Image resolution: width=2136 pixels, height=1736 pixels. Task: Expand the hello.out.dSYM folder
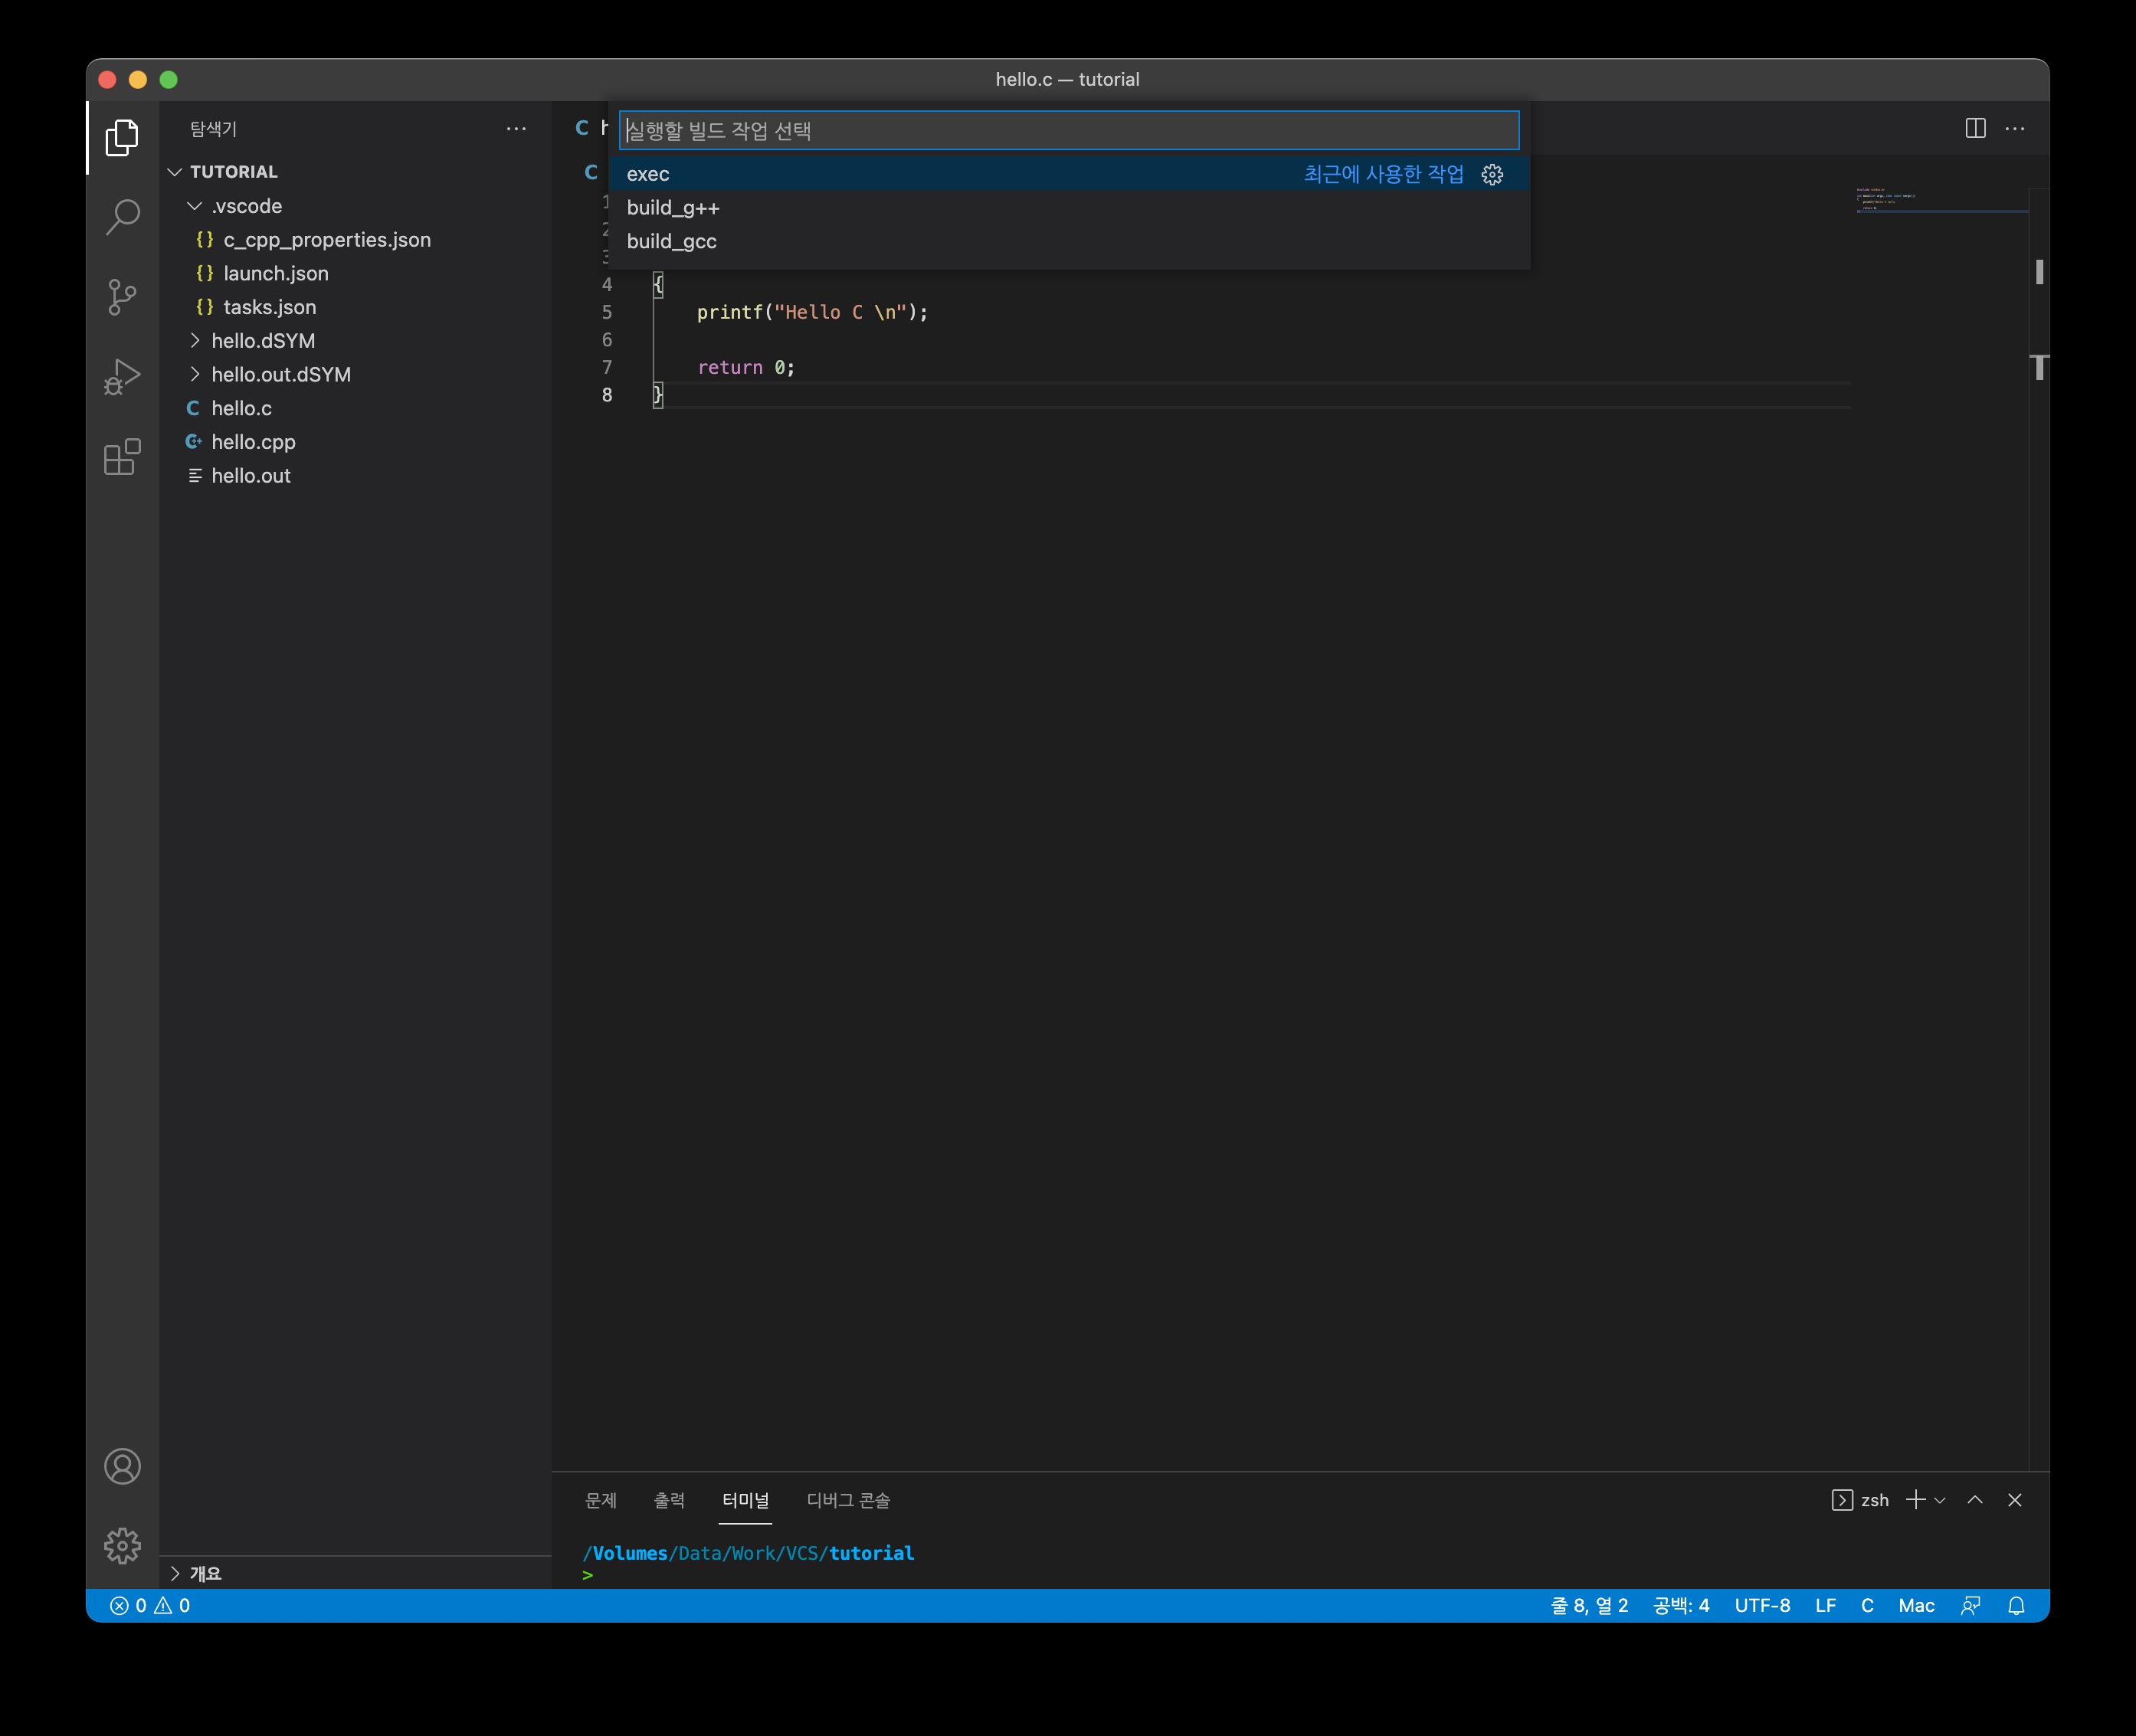click(194, 374)
